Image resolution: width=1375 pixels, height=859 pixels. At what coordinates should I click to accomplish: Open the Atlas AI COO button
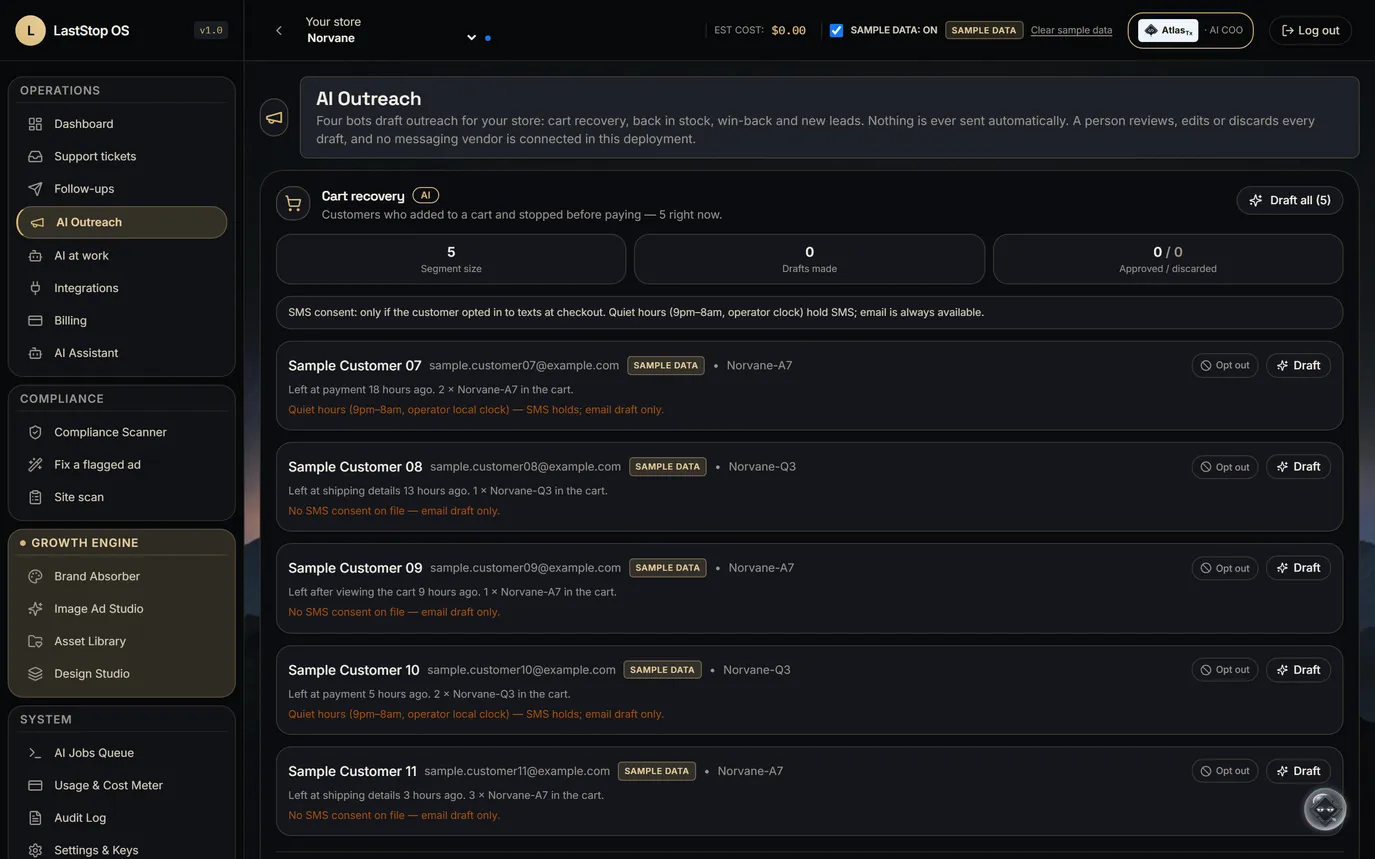coord(1190,30)
